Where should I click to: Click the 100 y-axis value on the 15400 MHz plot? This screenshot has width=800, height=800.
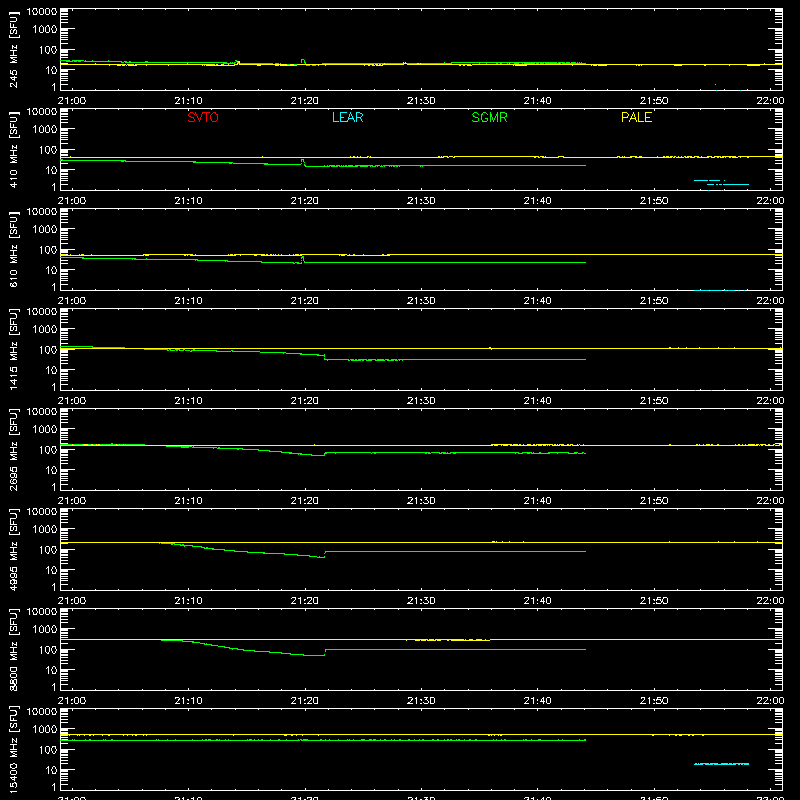click(x=48, y=750)
